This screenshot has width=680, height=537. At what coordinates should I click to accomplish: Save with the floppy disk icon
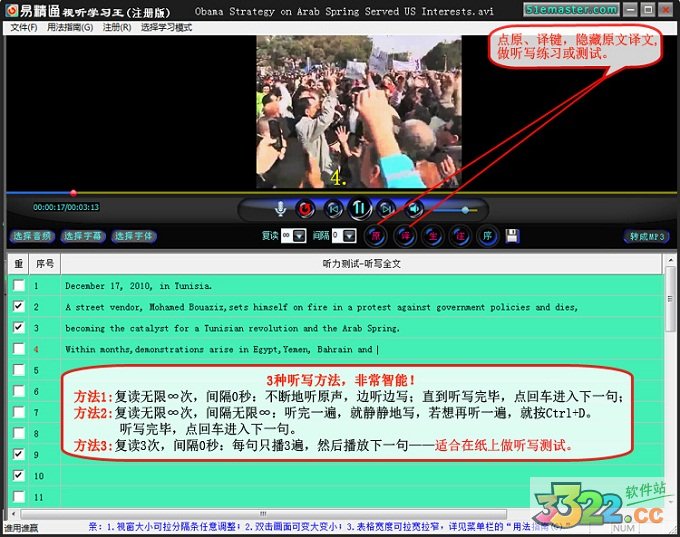(512, 236)
